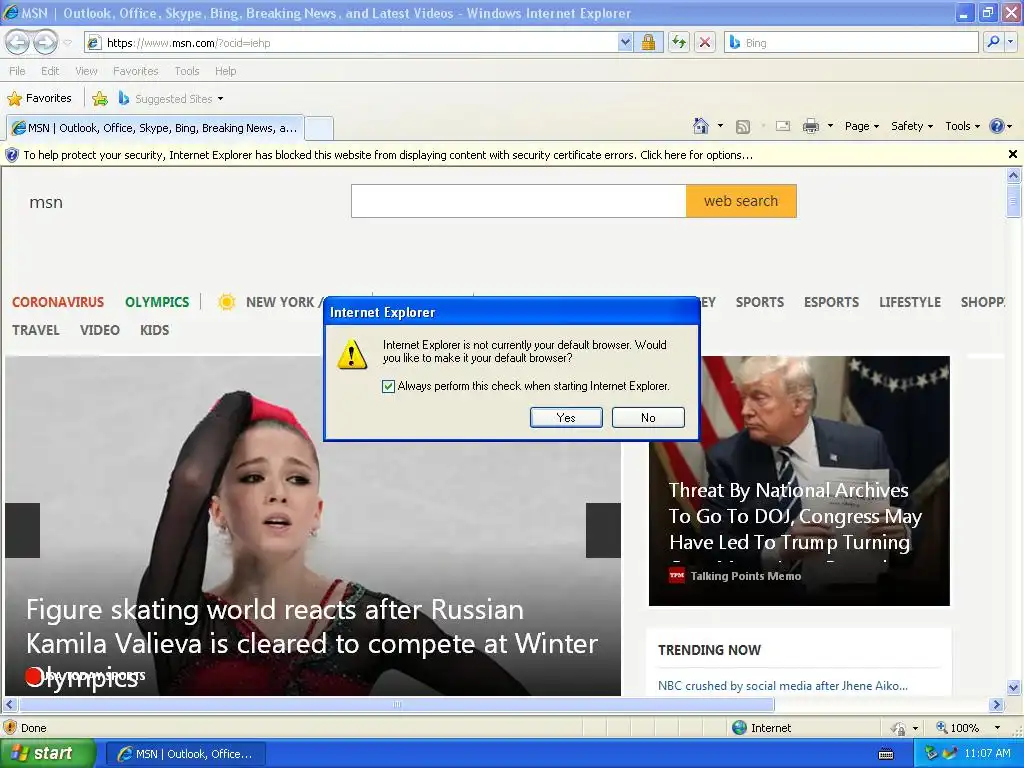Open the VIDEO section link
The width and height of the screenshot is (1024, 768).
click(100, 330)
